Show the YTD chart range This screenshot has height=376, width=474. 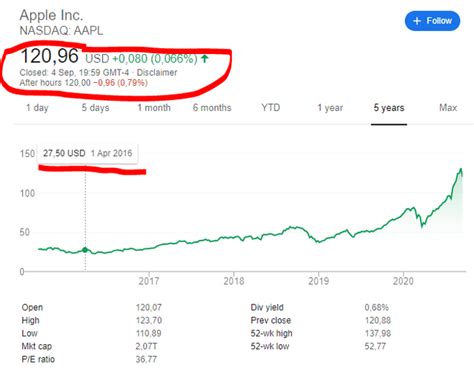click(x=271, y=108)
